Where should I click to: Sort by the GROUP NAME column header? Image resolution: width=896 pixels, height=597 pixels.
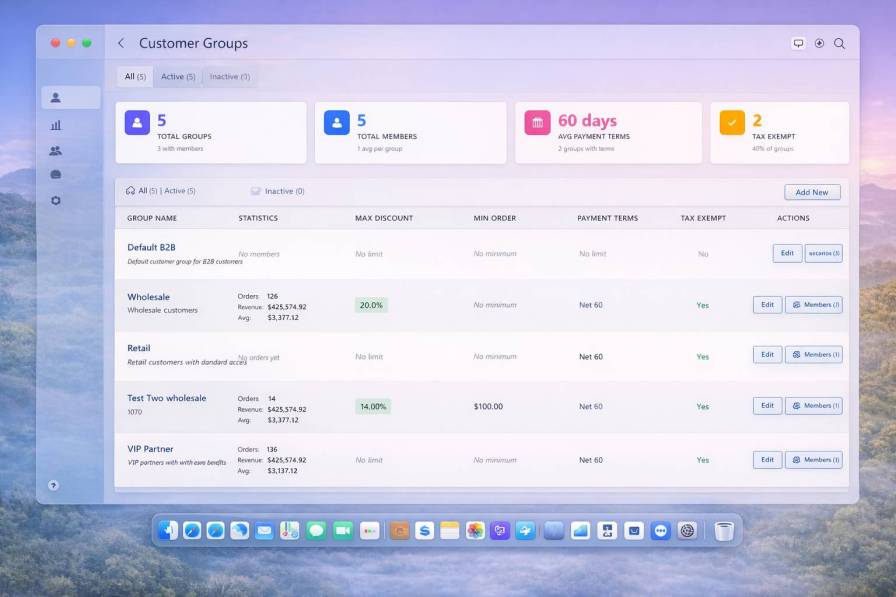tap(152, 218)
